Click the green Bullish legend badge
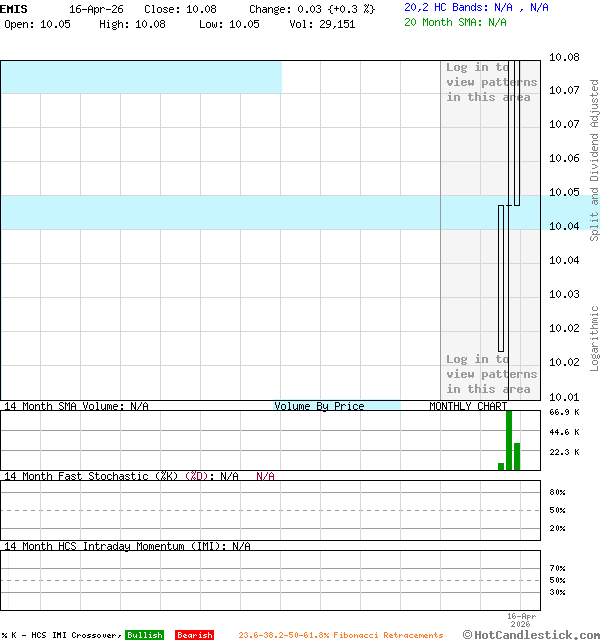This screenshot has width=600, height=640. [144, 635]
